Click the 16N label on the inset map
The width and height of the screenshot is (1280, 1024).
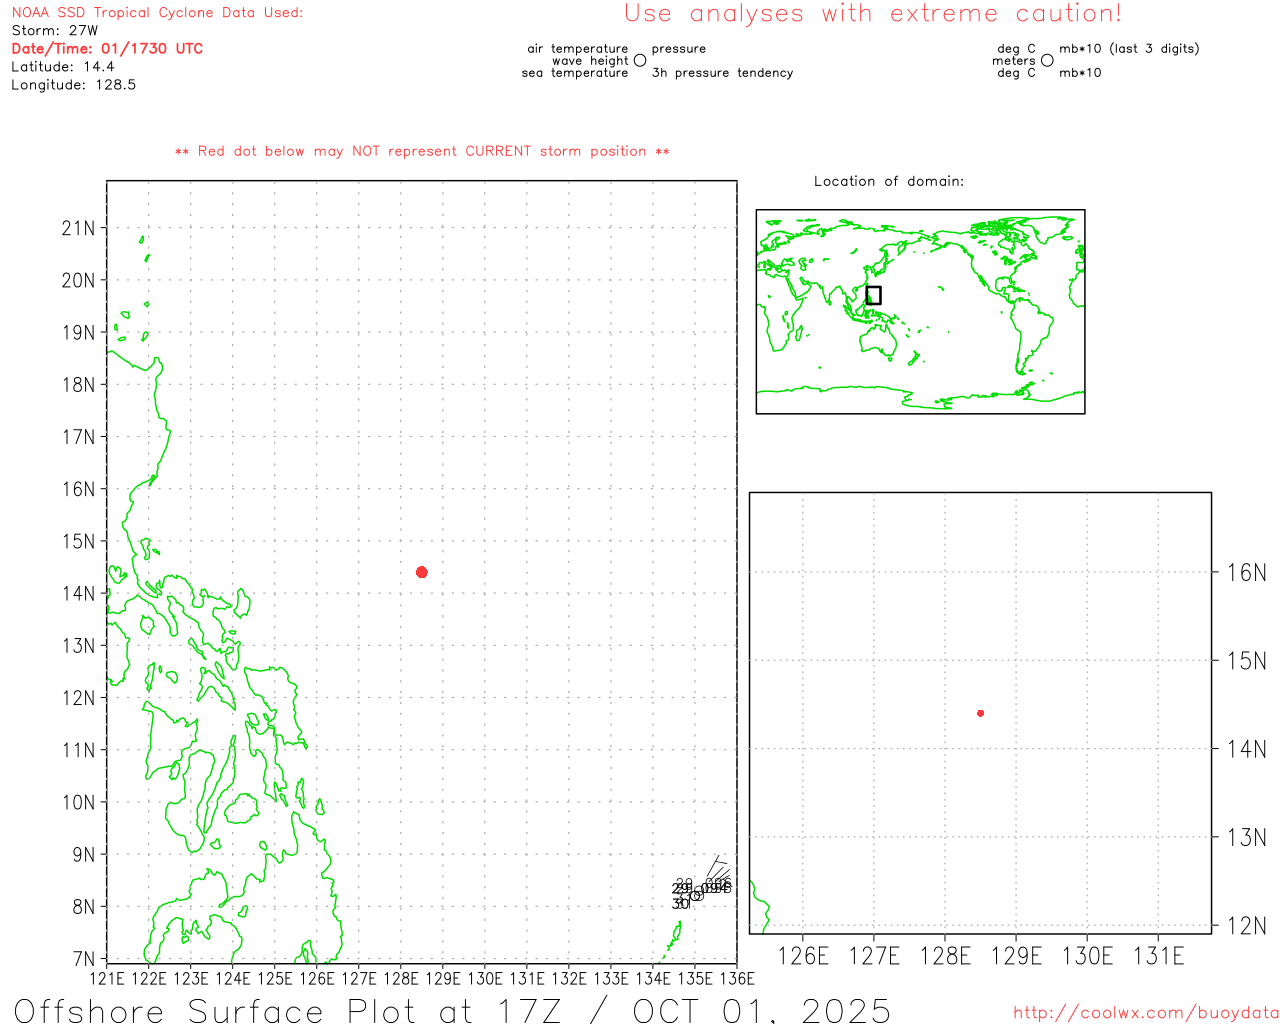coord(1246,573)
